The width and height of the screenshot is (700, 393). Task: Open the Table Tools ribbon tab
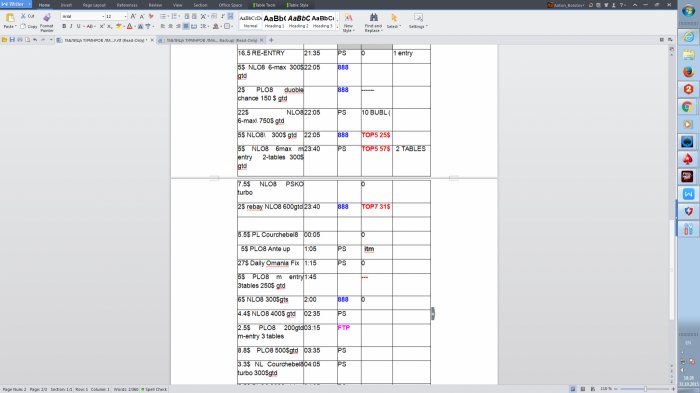pos(264,5)
